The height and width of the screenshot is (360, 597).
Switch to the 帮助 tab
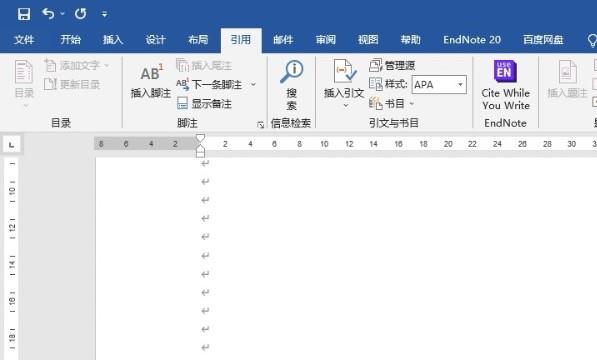[x=410, y=40]
